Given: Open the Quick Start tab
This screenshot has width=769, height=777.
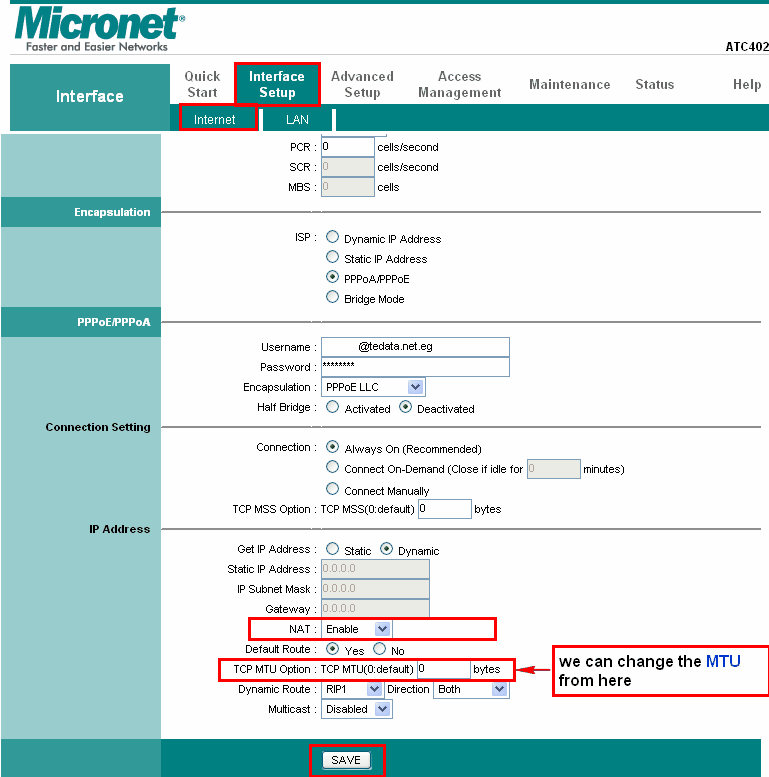Looking at the screenshot, I should tap(202, 84).
